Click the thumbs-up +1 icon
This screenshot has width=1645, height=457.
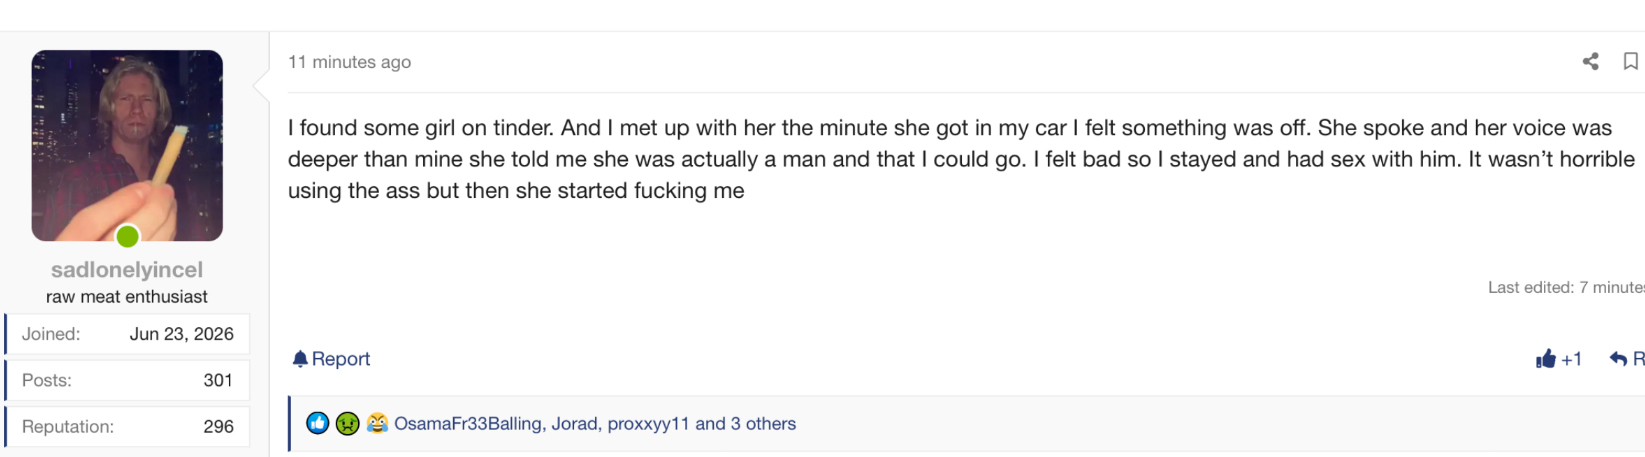[1546, 359]
